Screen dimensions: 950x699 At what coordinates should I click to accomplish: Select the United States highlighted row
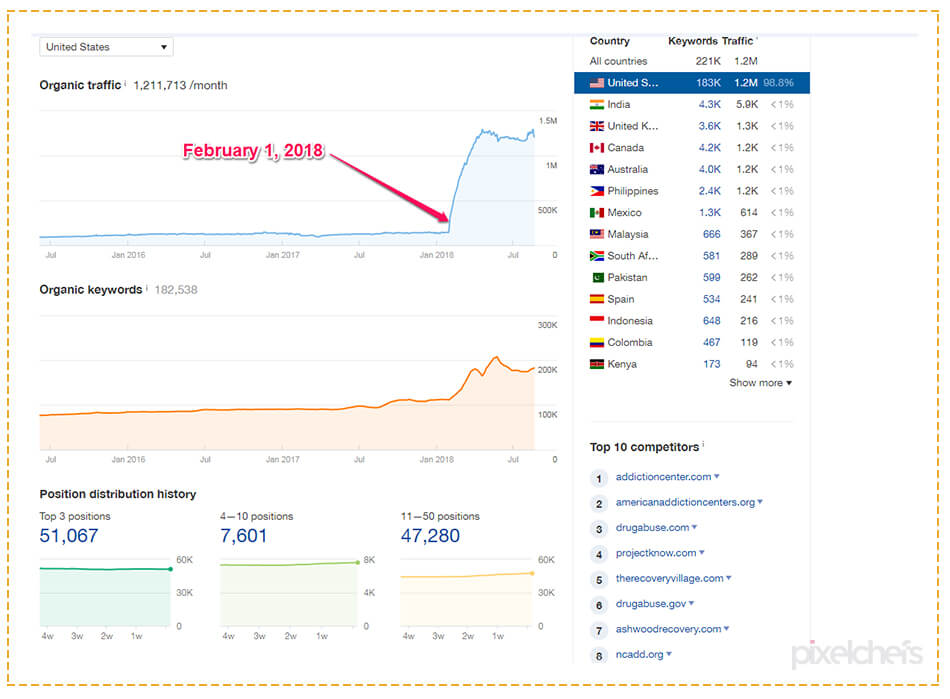pos(692,83)
